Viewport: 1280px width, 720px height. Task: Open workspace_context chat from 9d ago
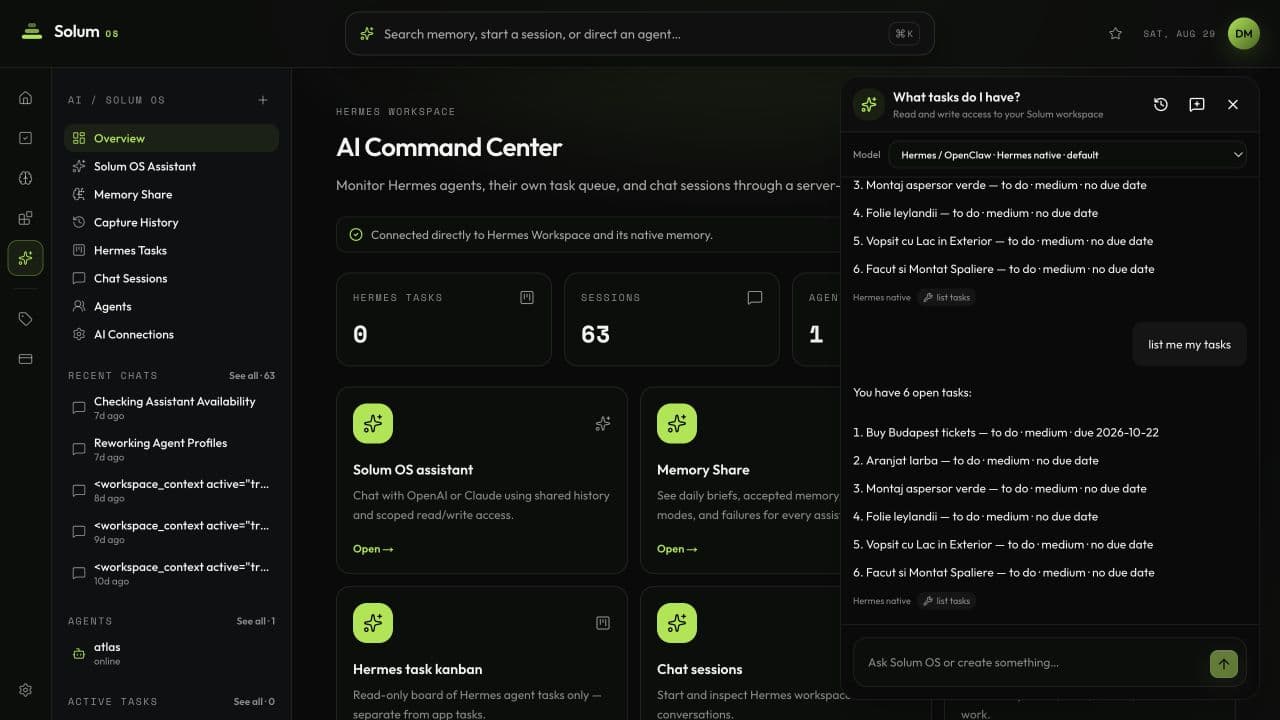(171, 532)
